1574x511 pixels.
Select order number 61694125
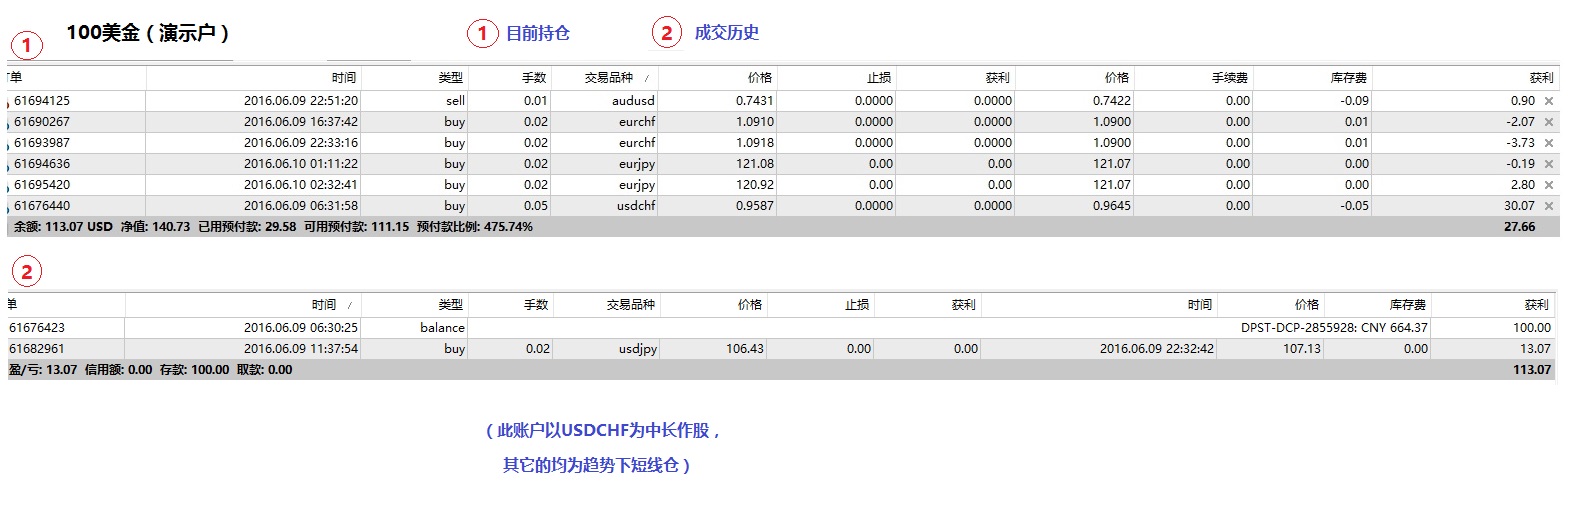(x=42, y=101)
